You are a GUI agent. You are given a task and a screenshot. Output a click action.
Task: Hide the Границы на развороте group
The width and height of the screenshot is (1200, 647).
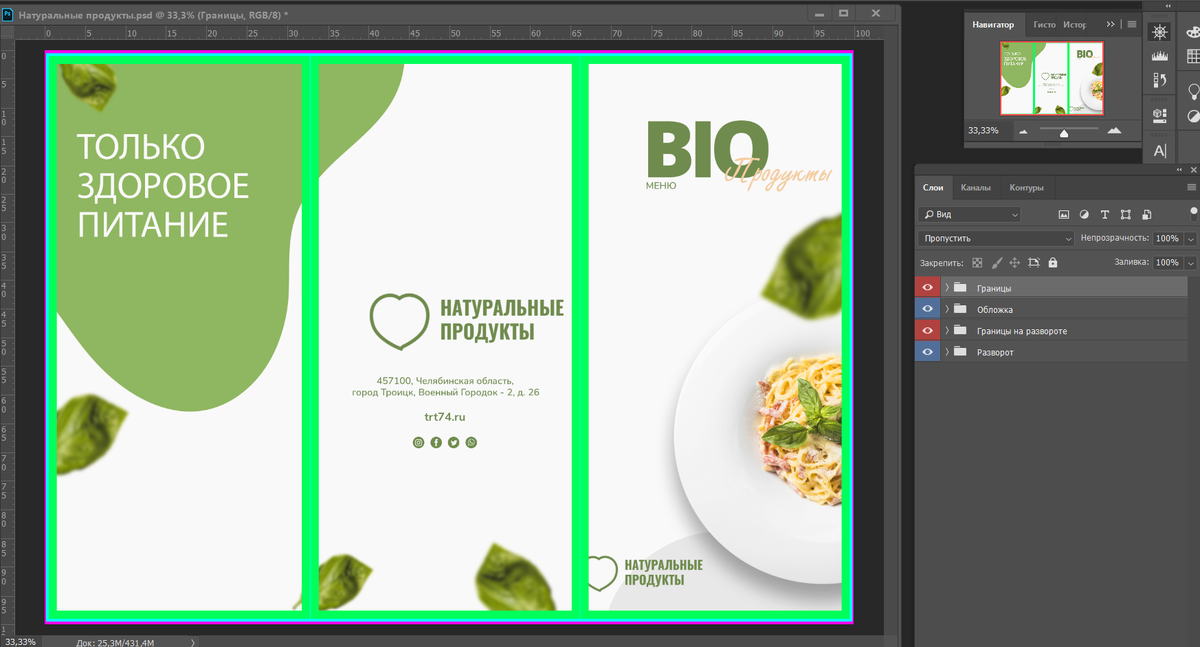click(x=927, y=330)
